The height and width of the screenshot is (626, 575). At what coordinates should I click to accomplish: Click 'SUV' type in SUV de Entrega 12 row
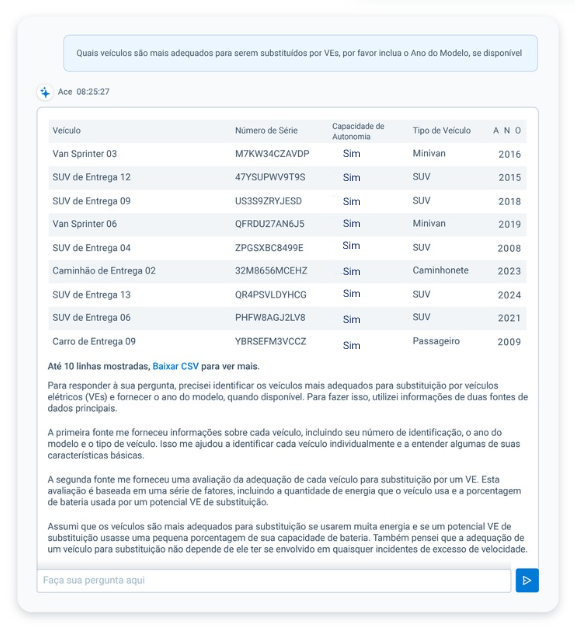click(421, 177)
